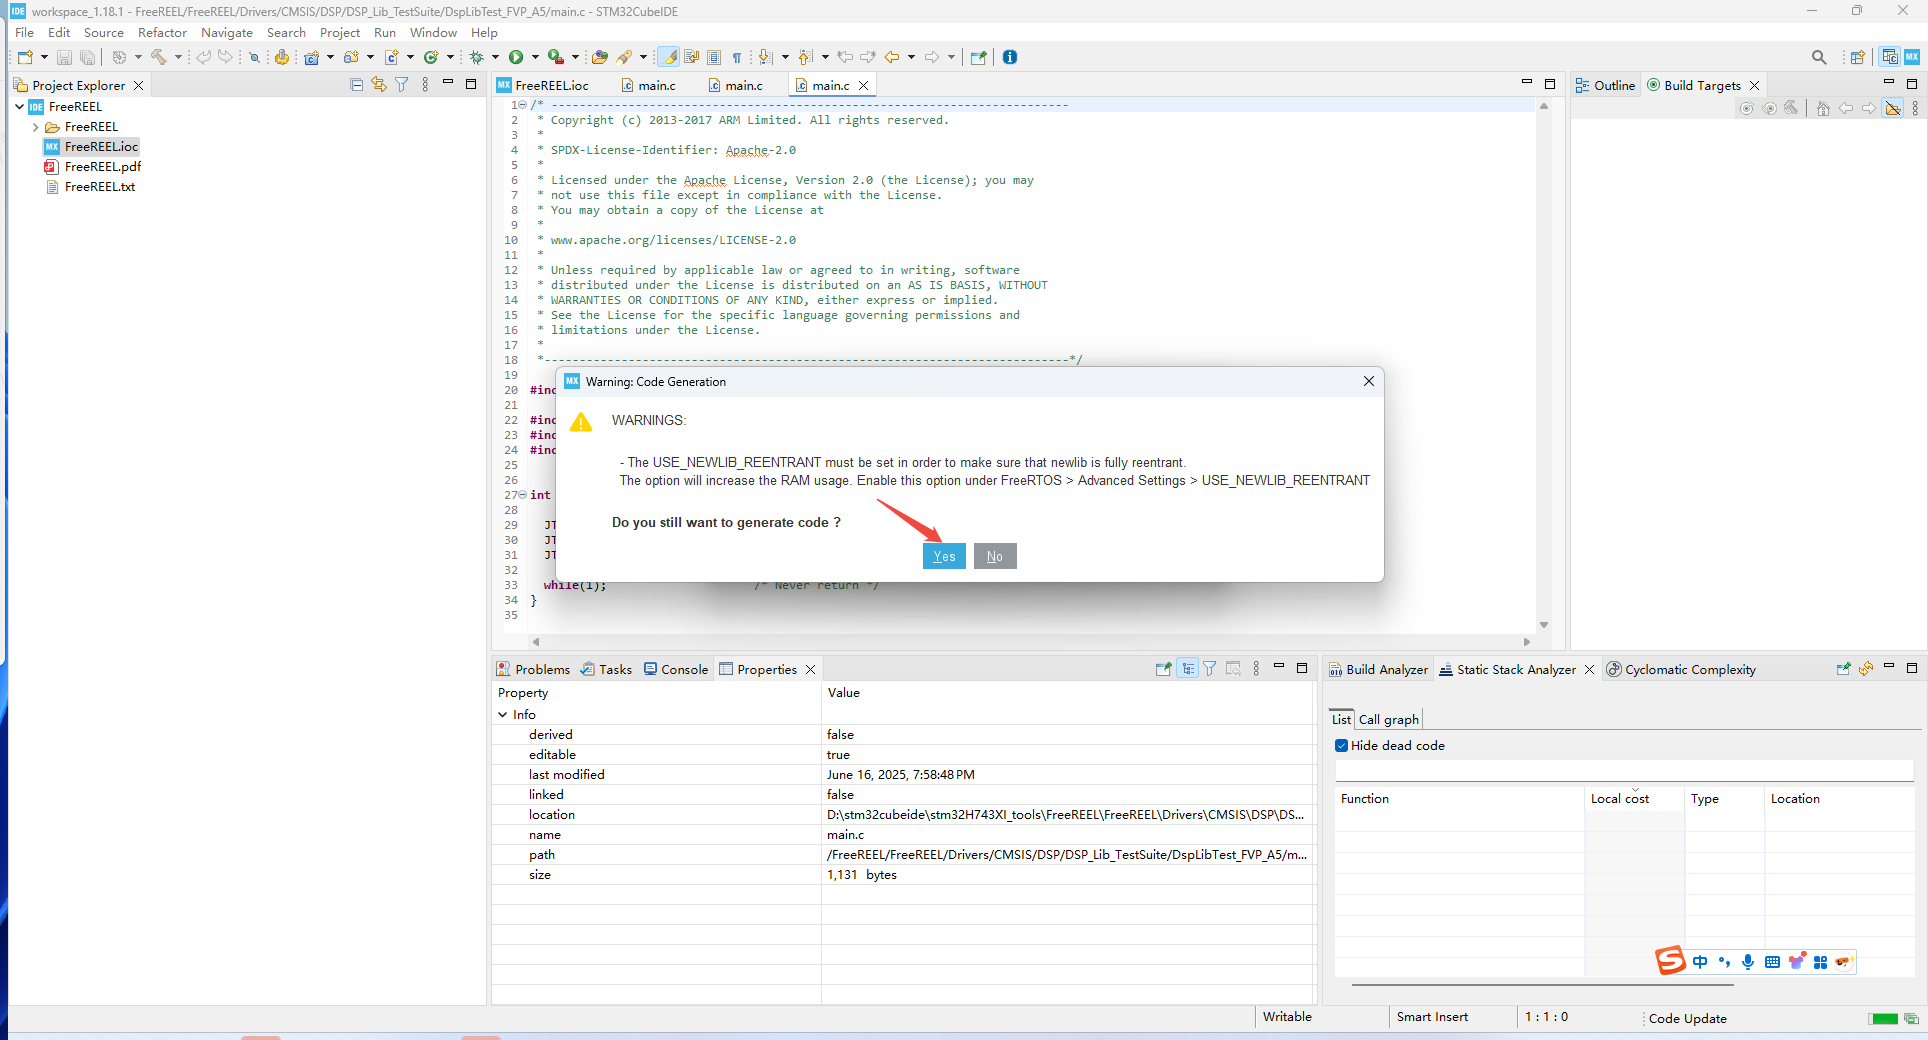The height and width of the screenshot is (1040, 1928).
Task: Click the Project Explorer filter icon
Action: 401,85
